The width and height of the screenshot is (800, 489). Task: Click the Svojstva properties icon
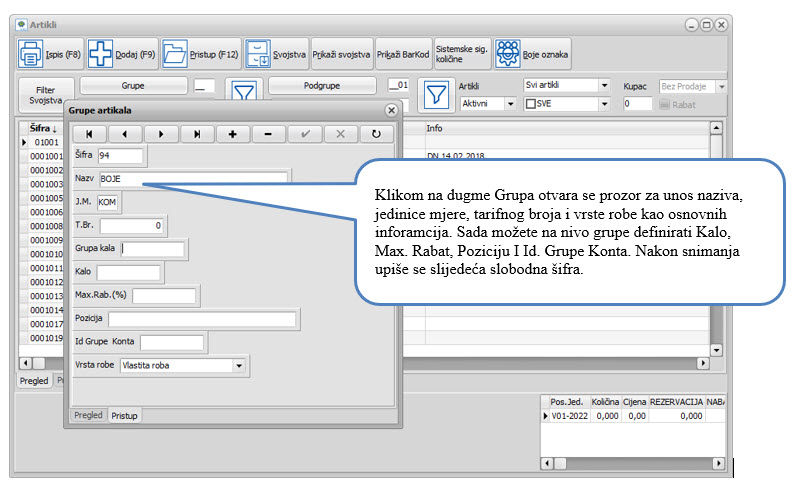pos(258,54)
